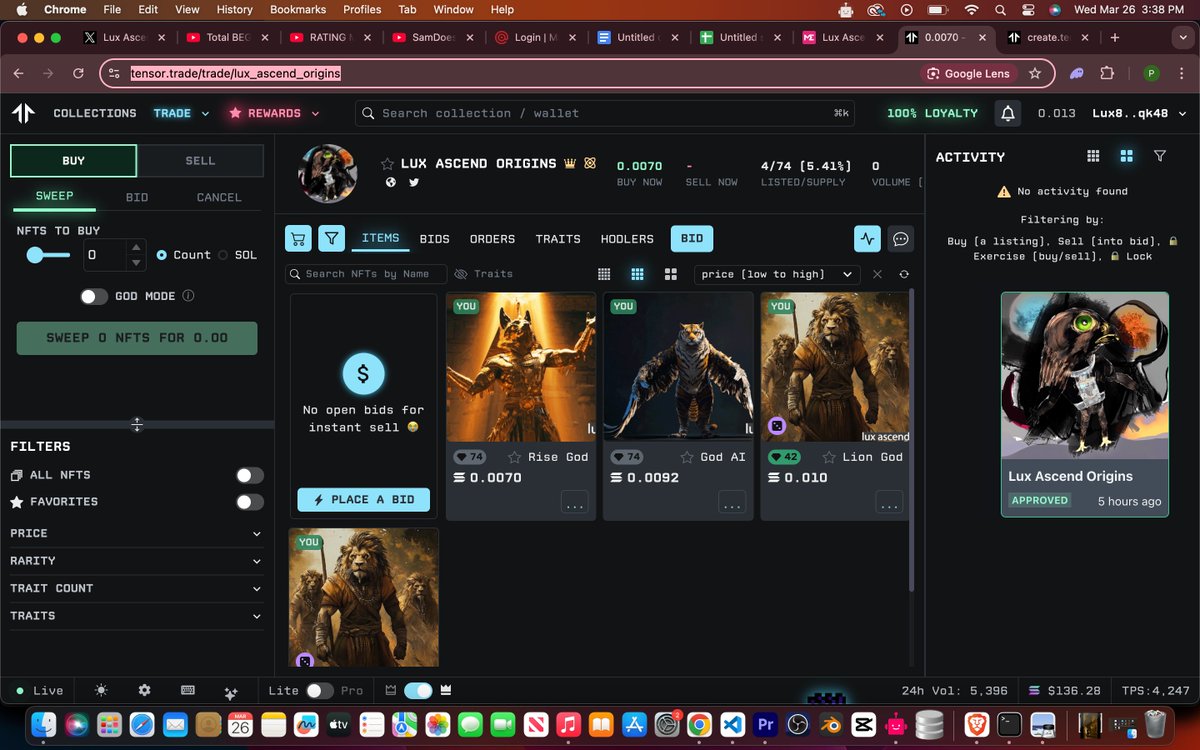1200x750 pixels.
Task: Click the panel resize collapse handle above Filters
Action: coord(137,424)
